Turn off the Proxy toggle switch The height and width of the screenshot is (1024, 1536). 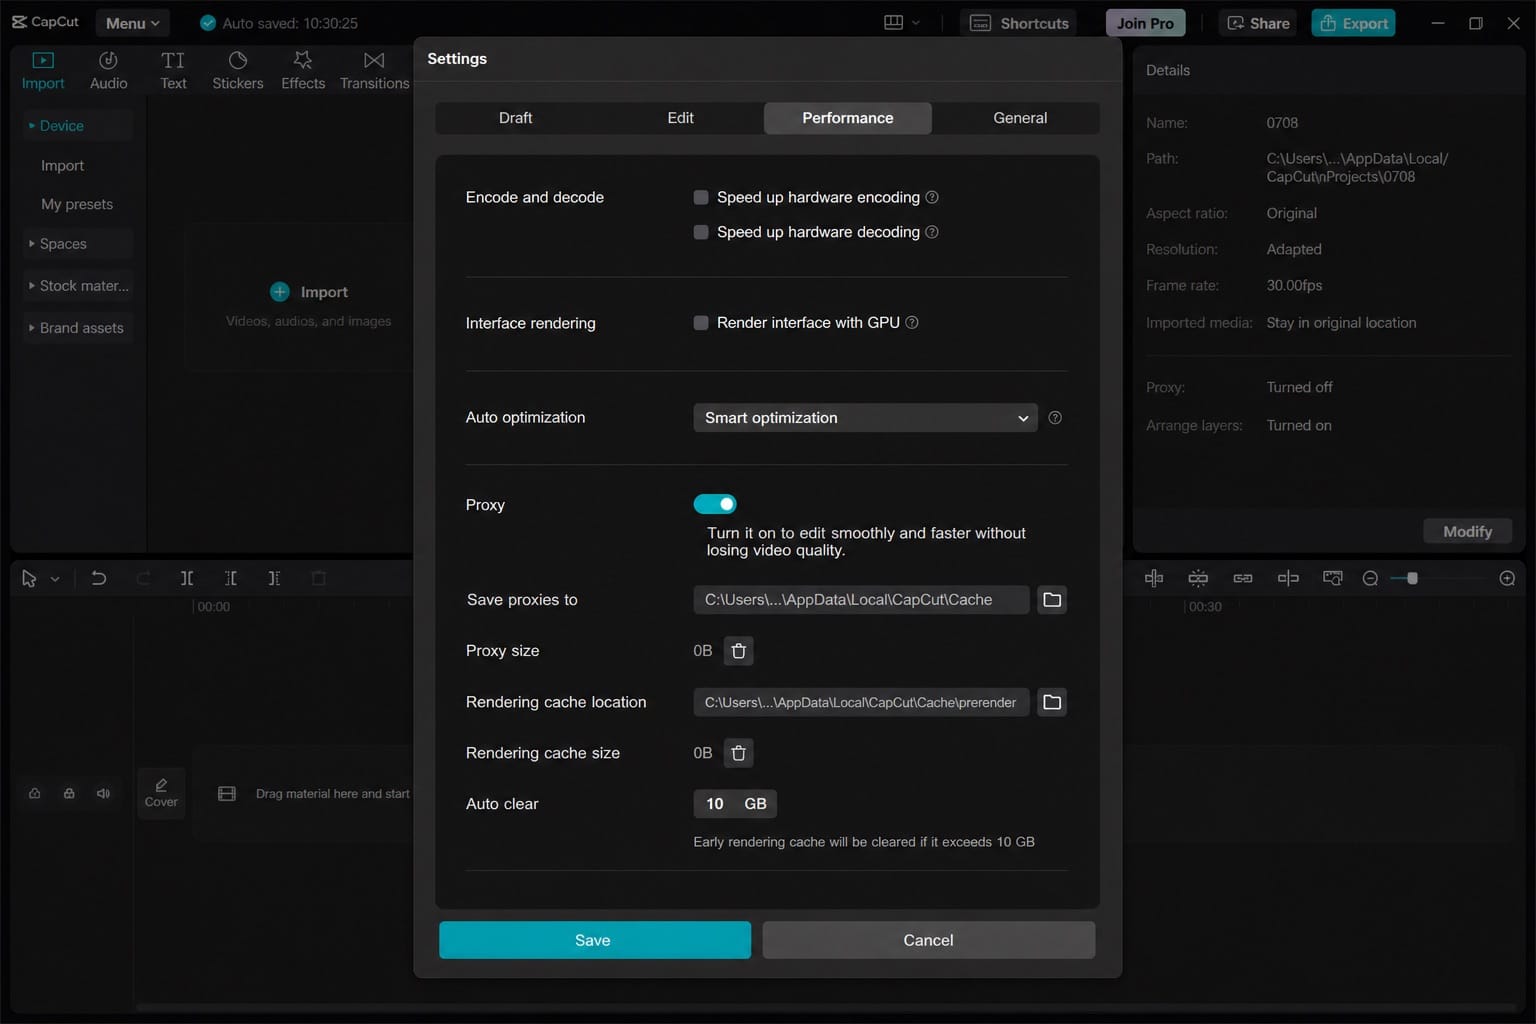tap(715, 504)
